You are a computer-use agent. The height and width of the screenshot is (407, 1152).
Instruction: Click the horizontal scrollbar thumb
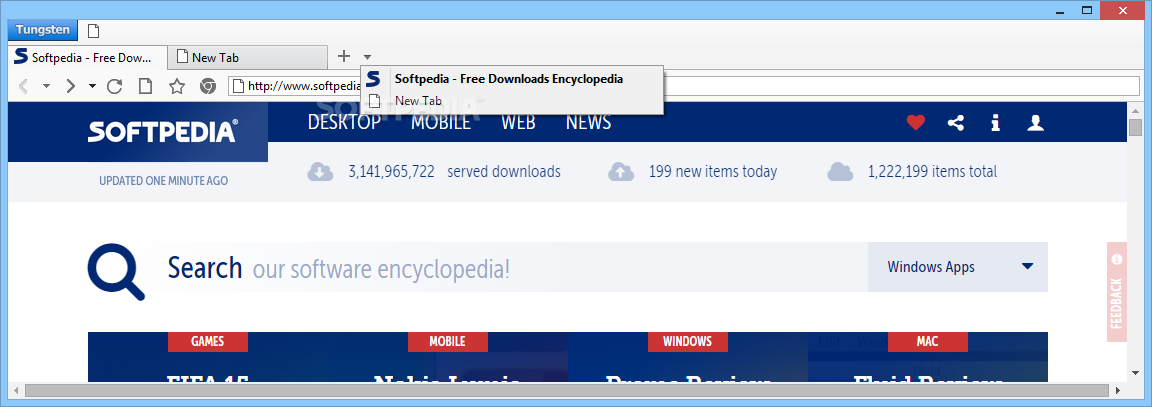point(566,390)
